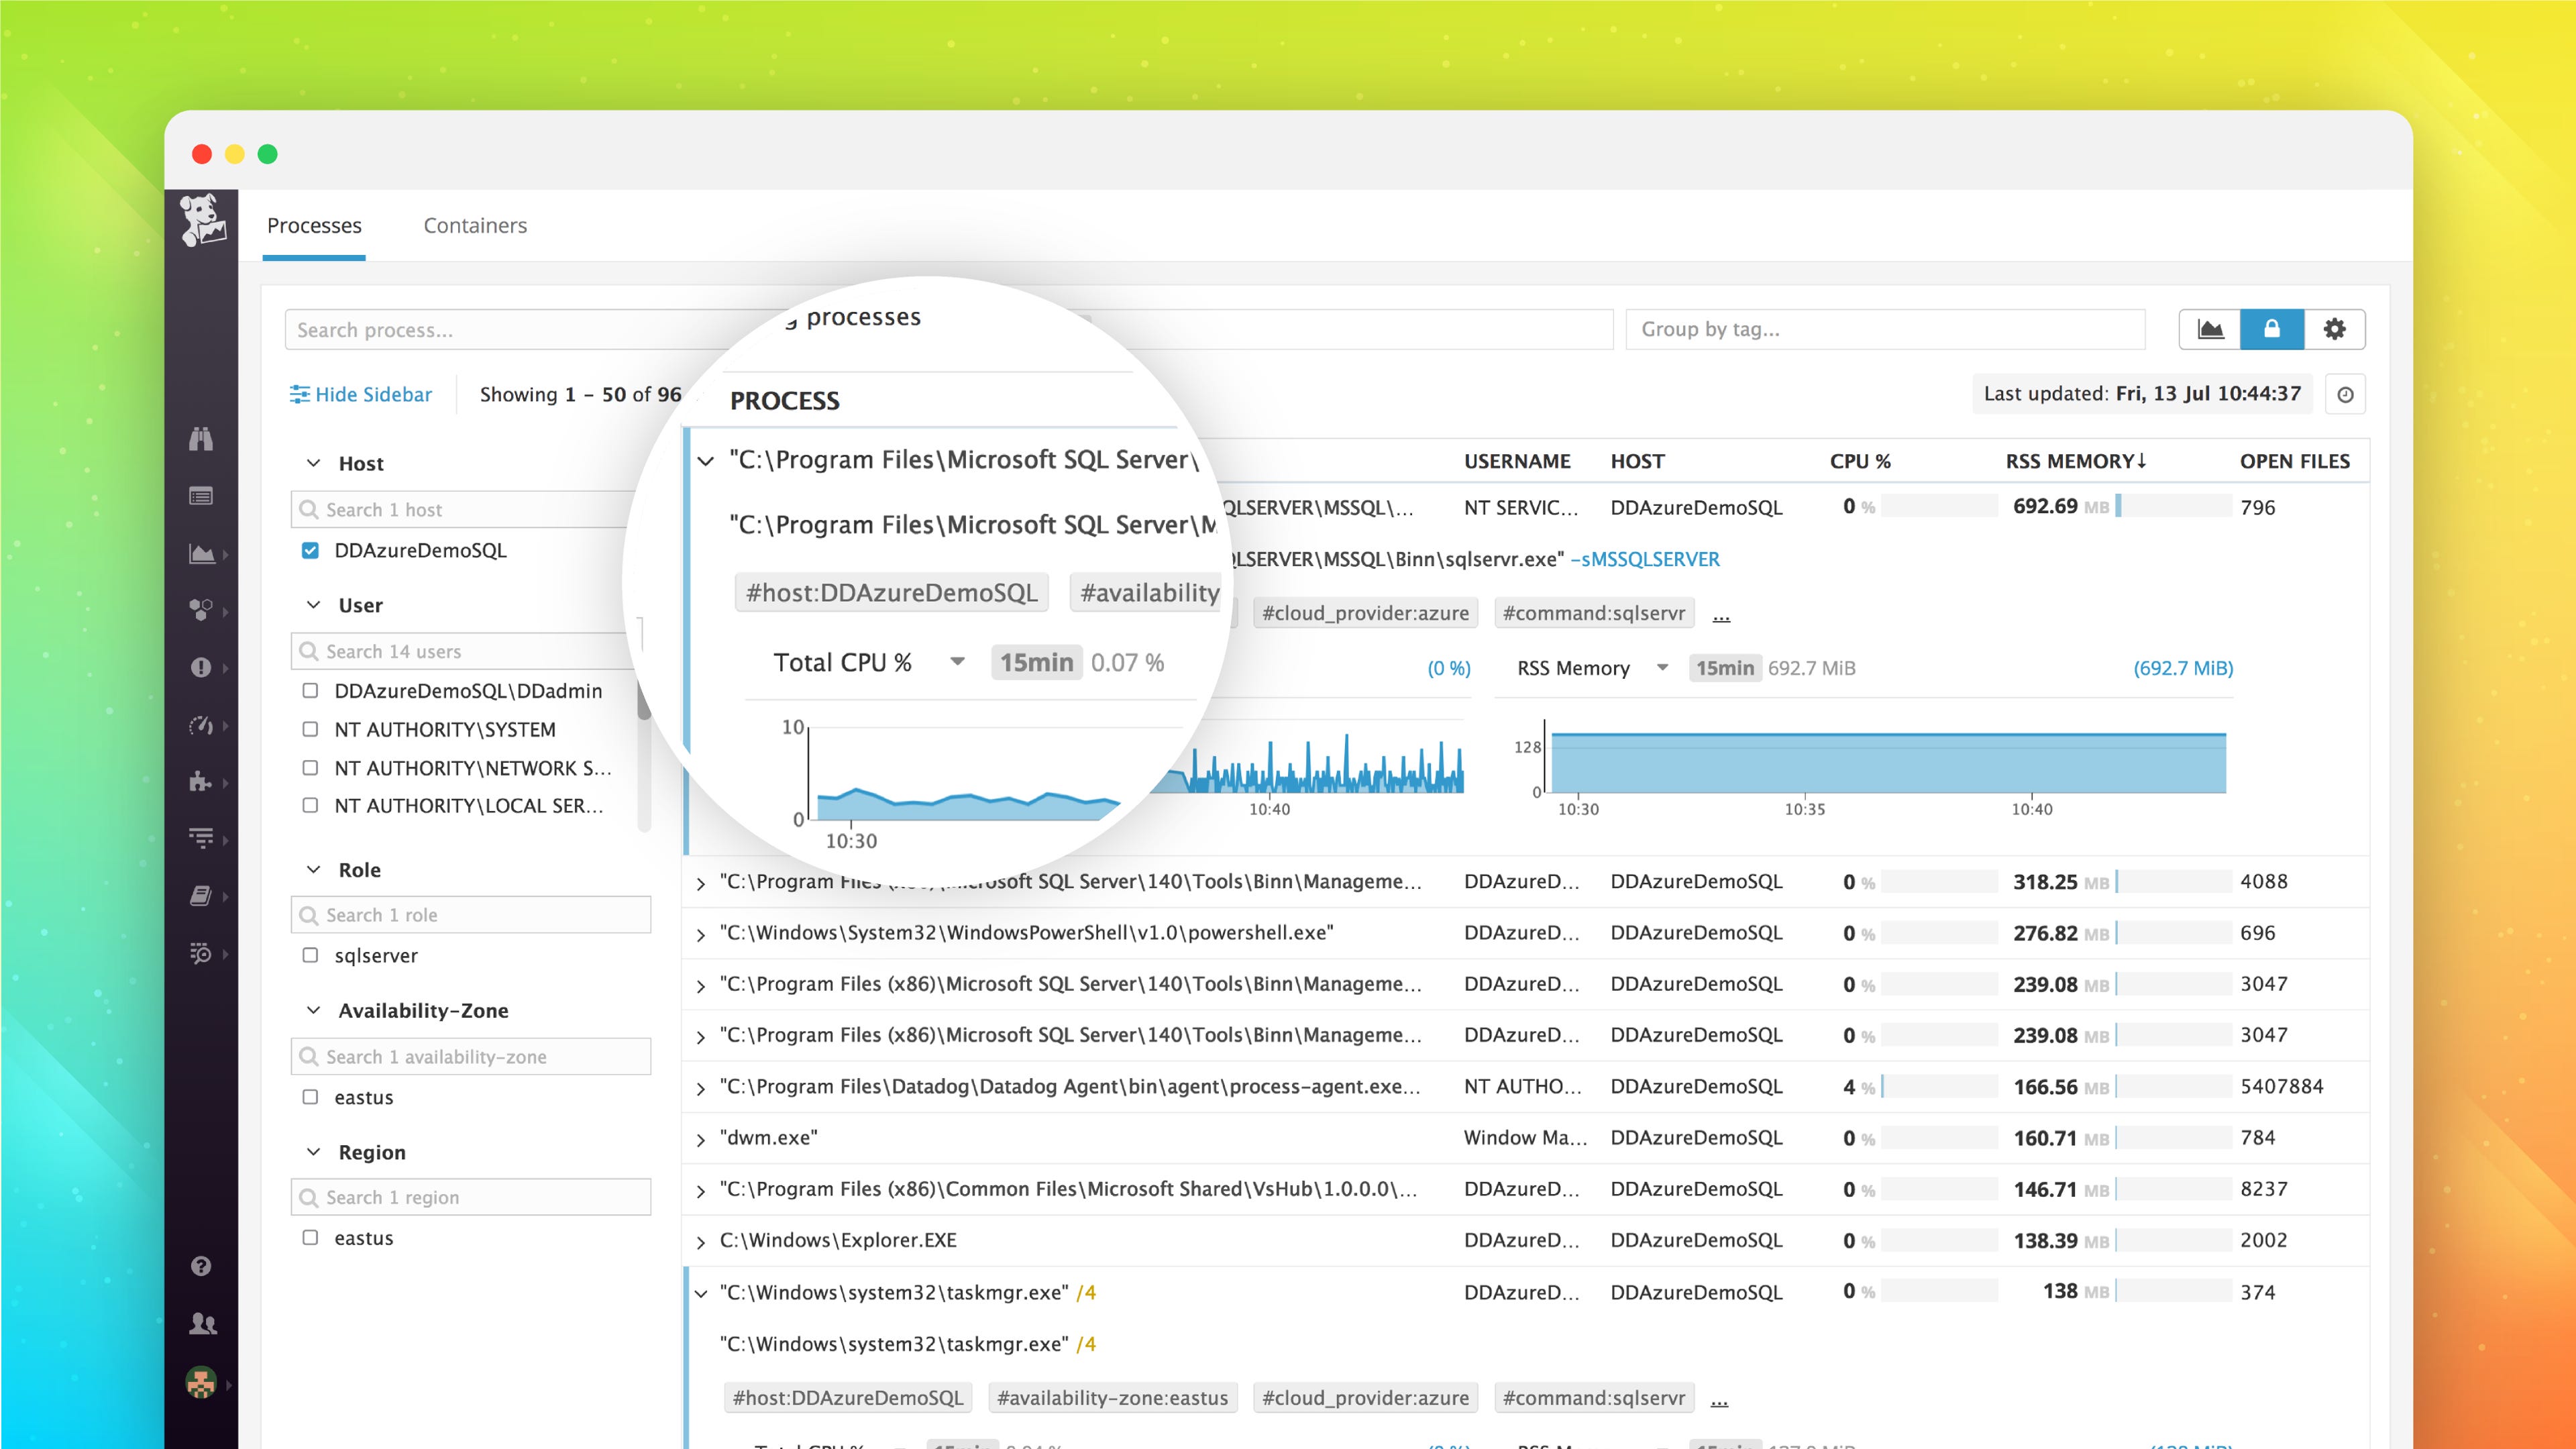This screenshot has height=1449, width=2576.
Task: Sort by the OPEN FILES column header
Action: tap(2294, 462)
